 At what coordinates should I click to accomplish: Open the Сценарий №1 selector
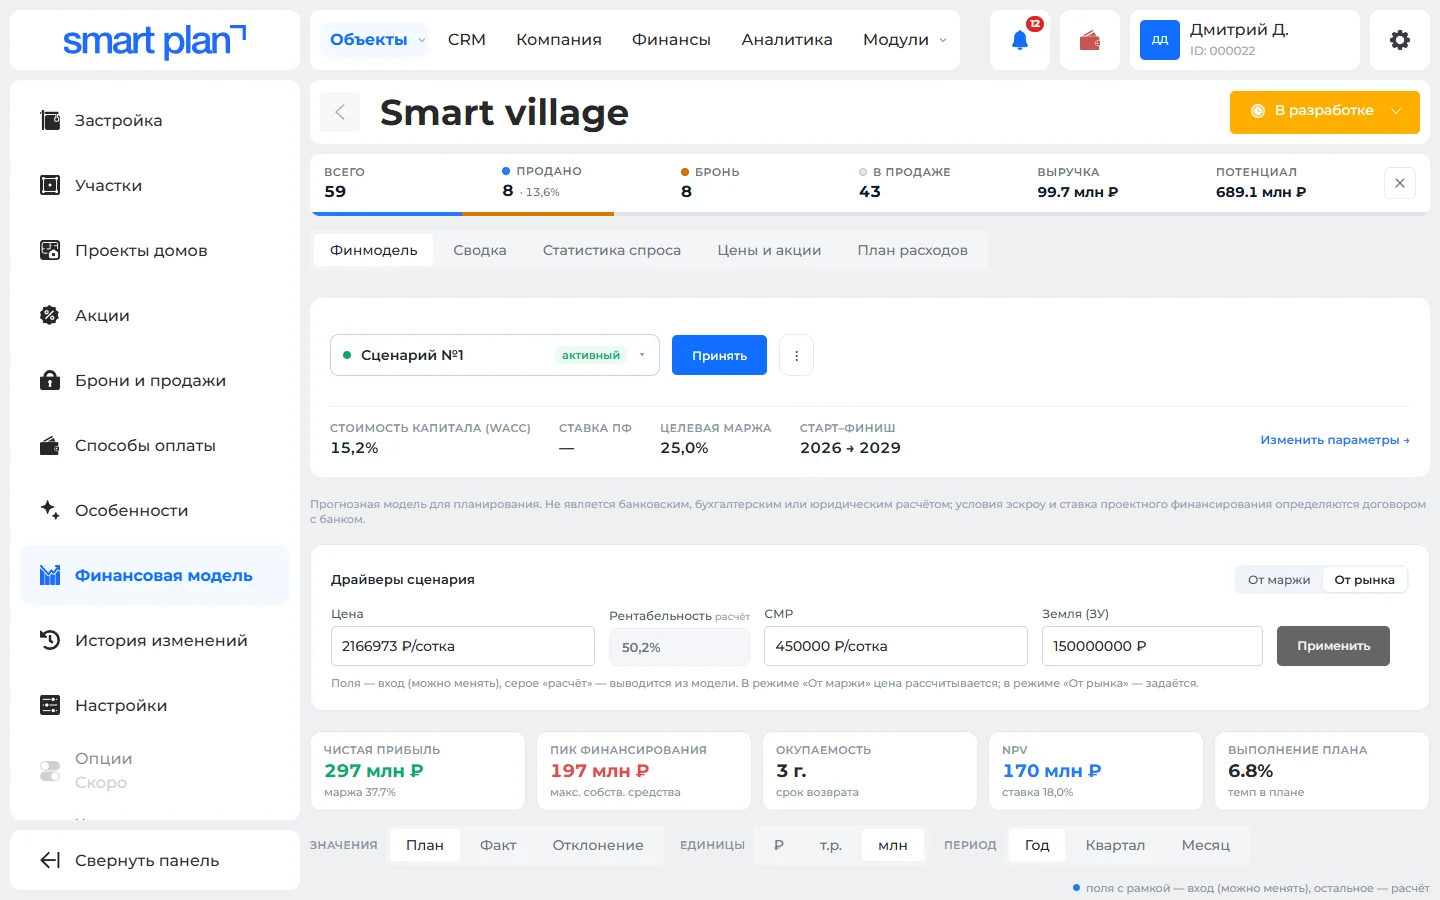(x=495, y=355)
